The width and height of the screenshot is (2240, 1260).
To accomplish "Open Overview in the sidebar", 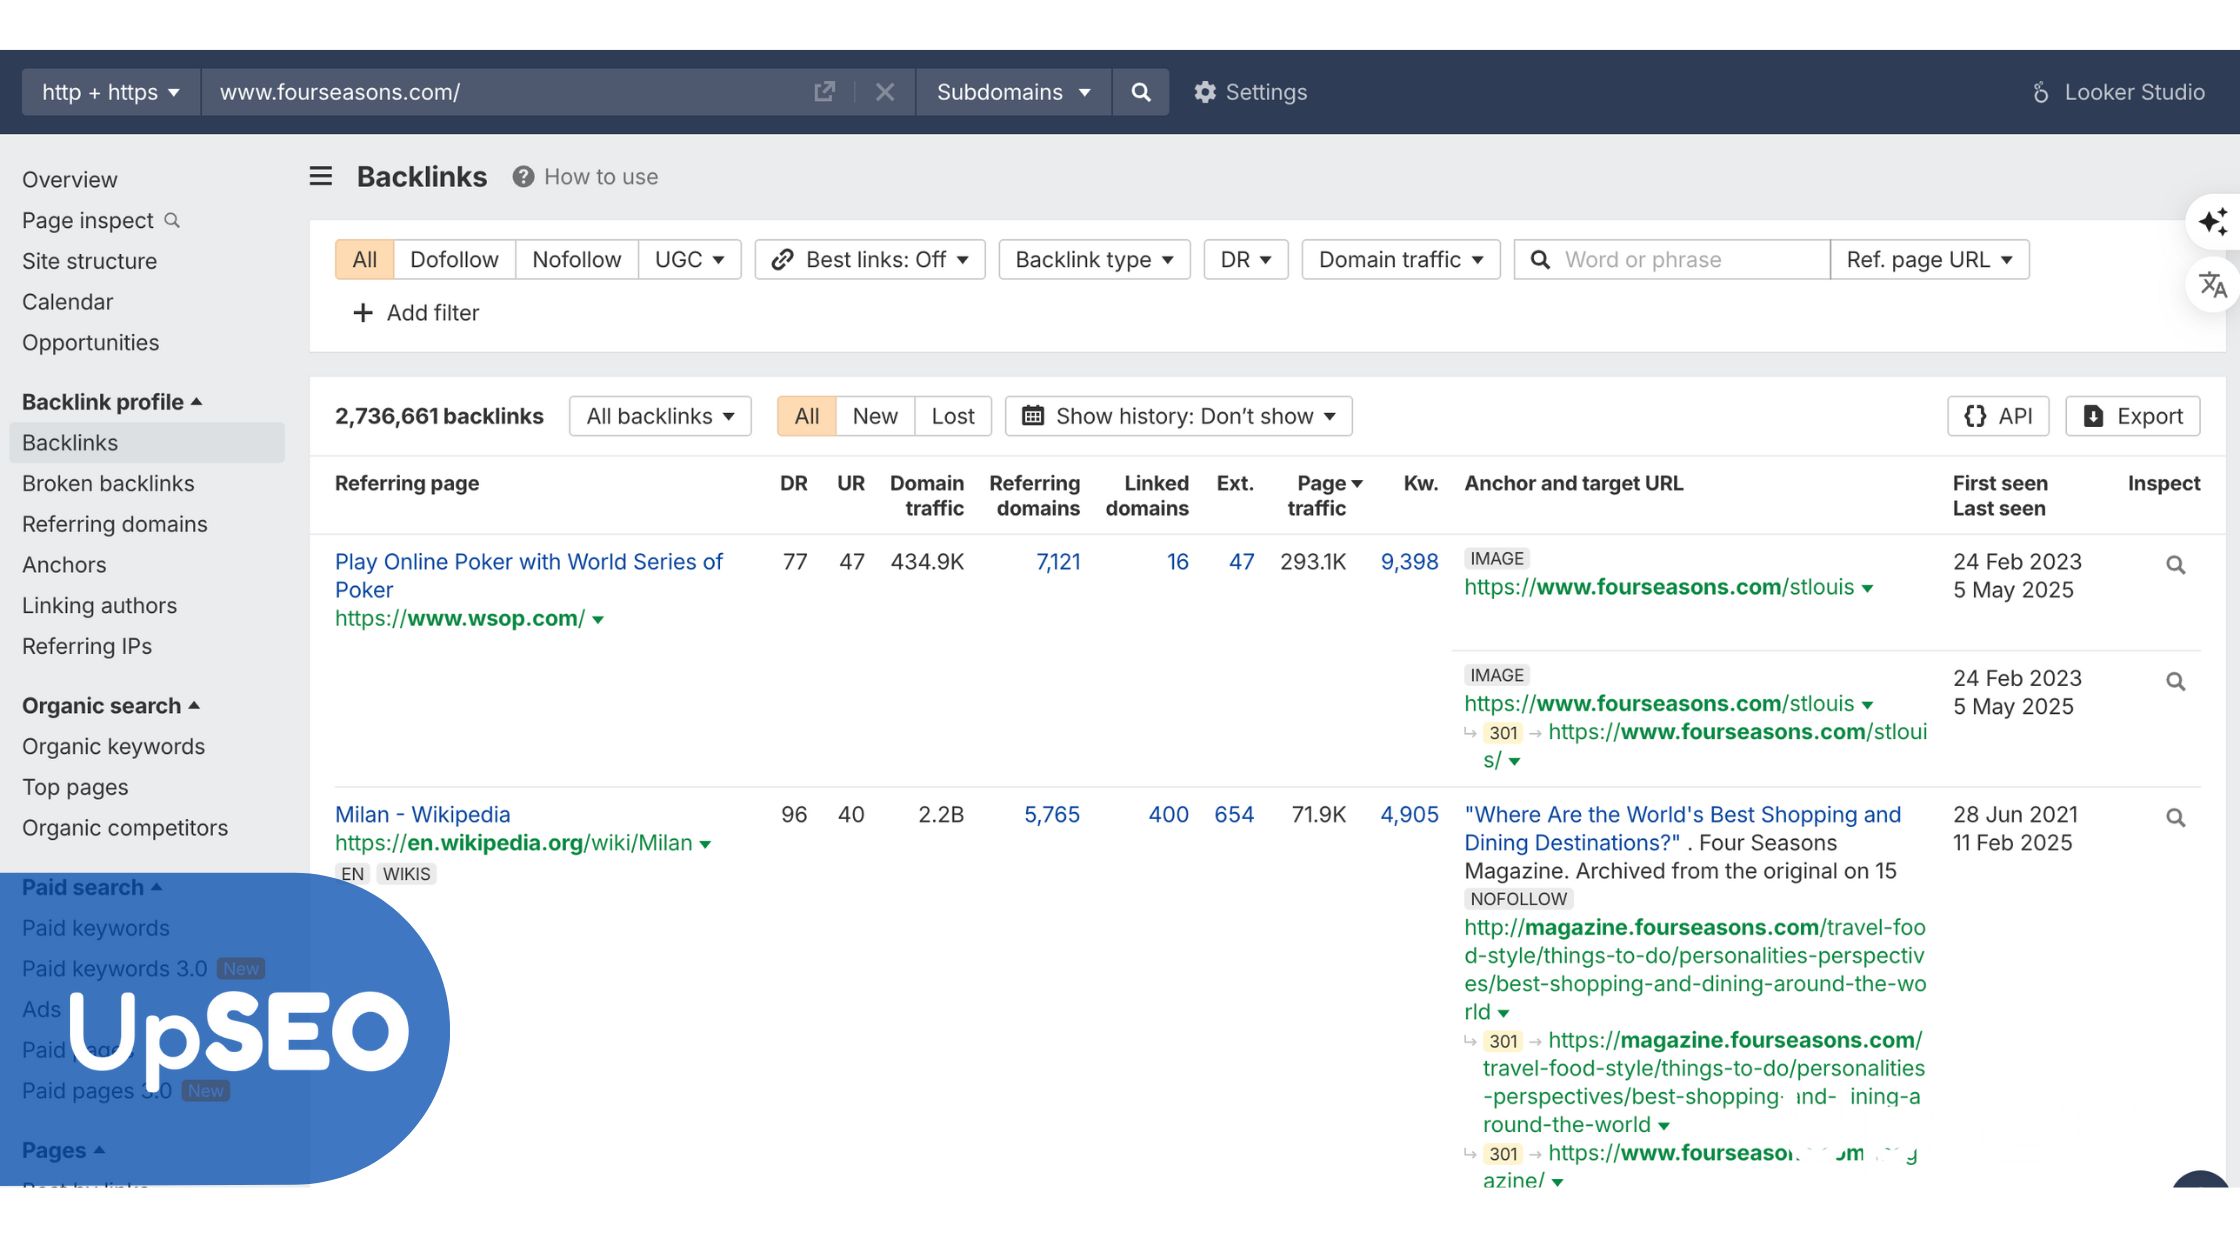I will tap(70, 180).
